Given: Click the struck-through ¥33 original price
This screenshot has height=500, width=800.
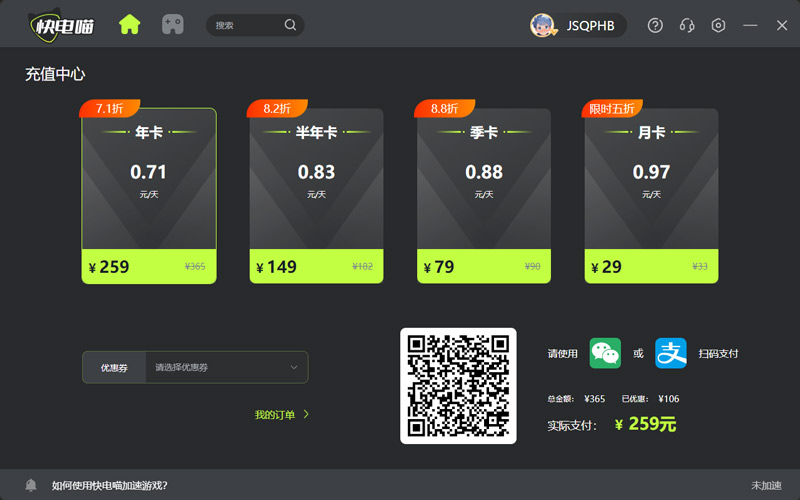Looking at the screenshot, I should click(x=700, y=266).
